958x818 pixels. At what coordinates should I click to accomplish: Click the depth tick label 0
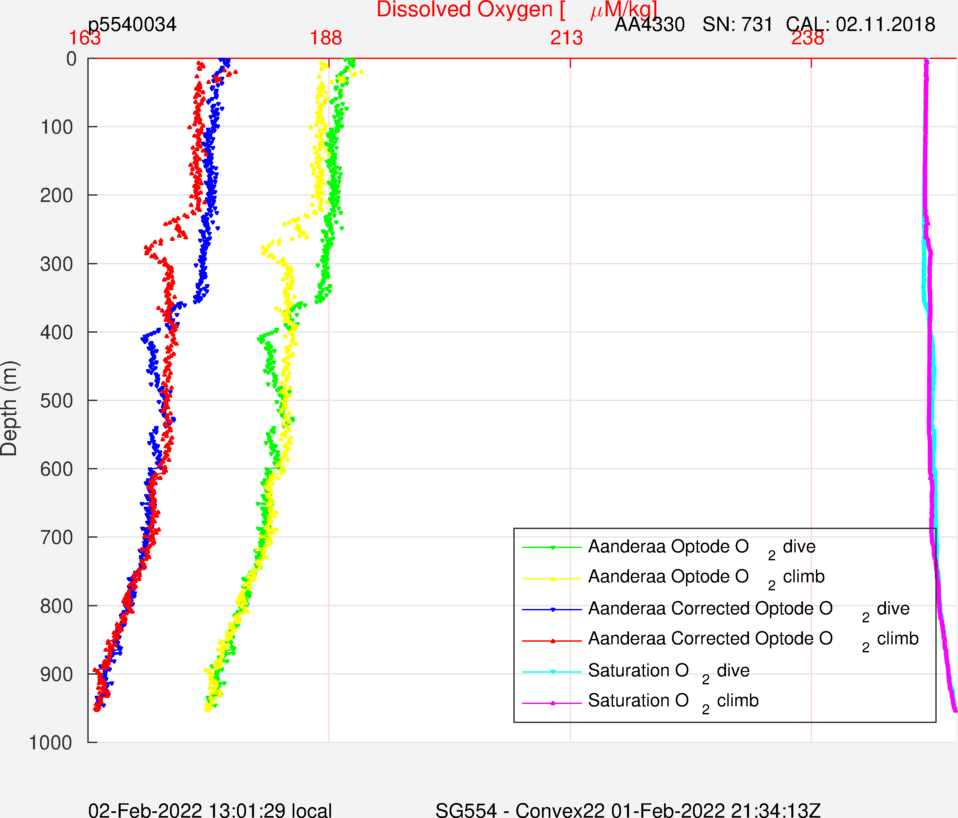coord(71,59)
